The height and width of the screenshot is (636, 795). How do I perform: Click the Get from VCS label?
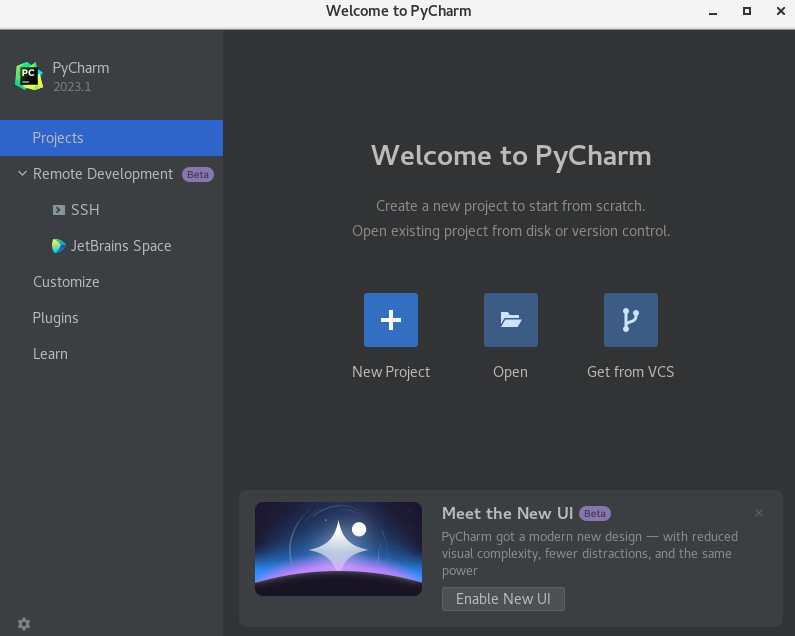click(631, 372)
